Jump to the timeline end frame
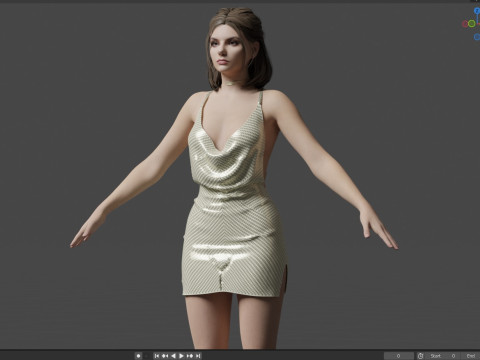 coord(198,356)
